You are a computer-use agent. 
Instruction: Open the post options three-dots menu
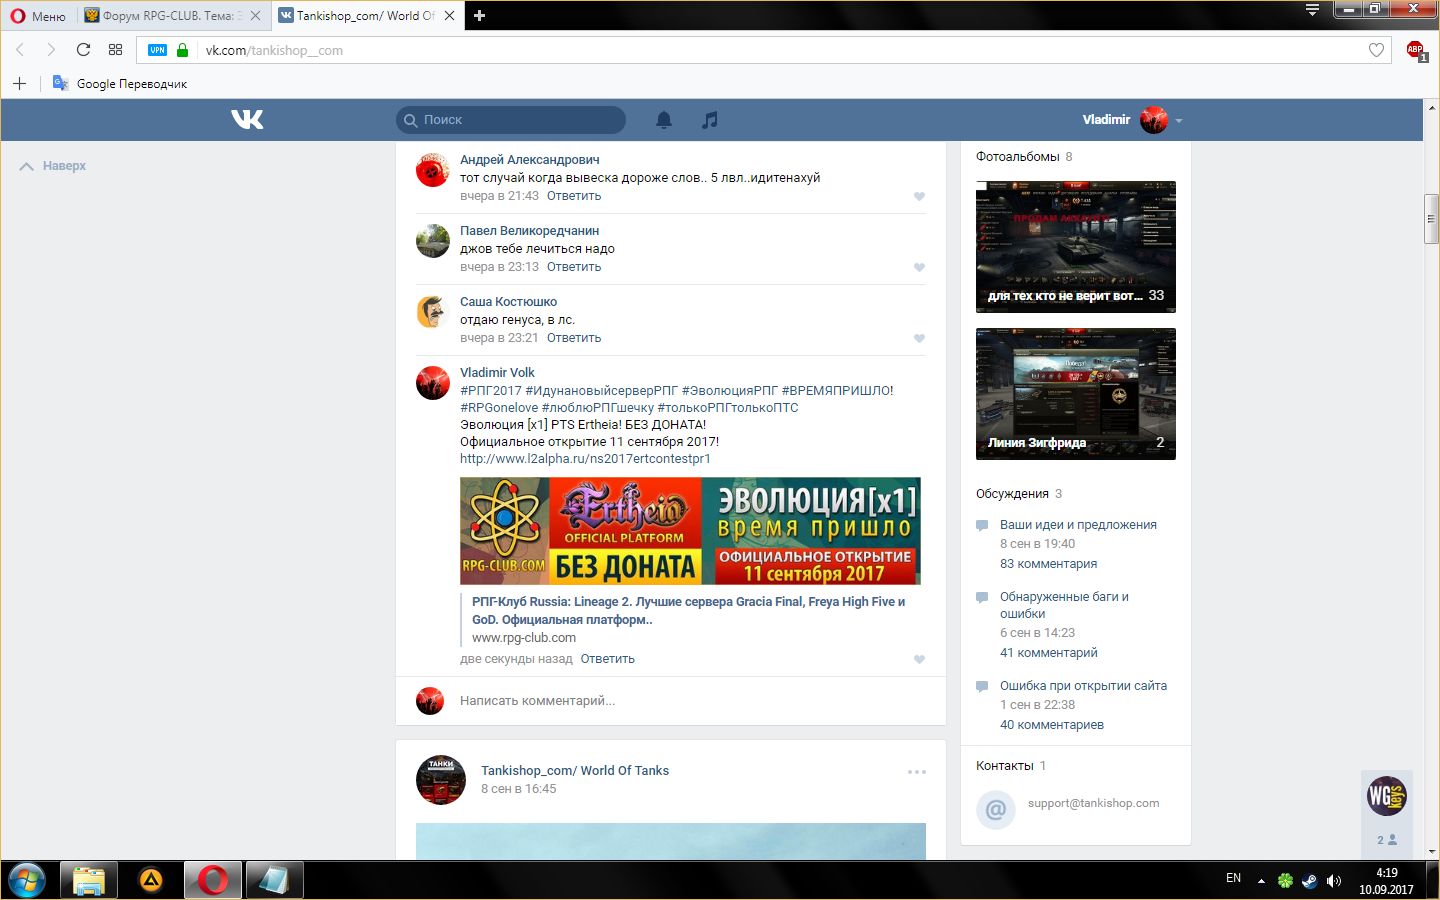pos(917,772)
